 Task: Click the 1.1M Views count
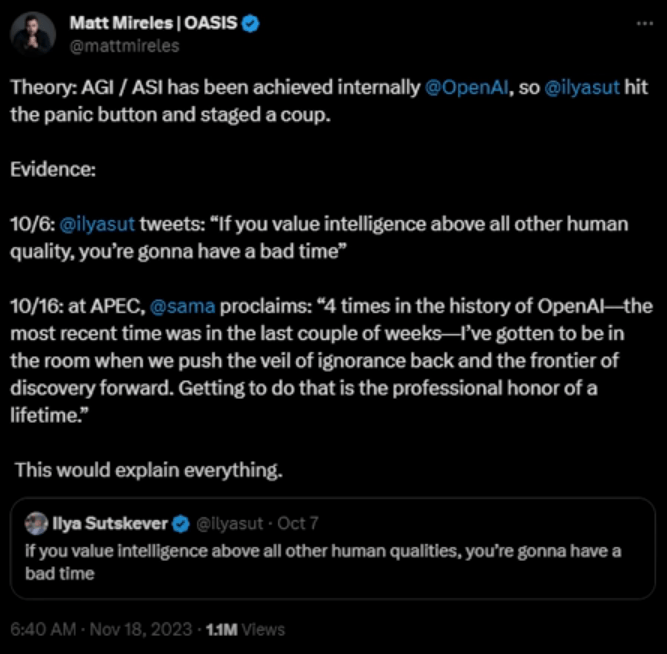pyautogui.click(x=244, y=630)
